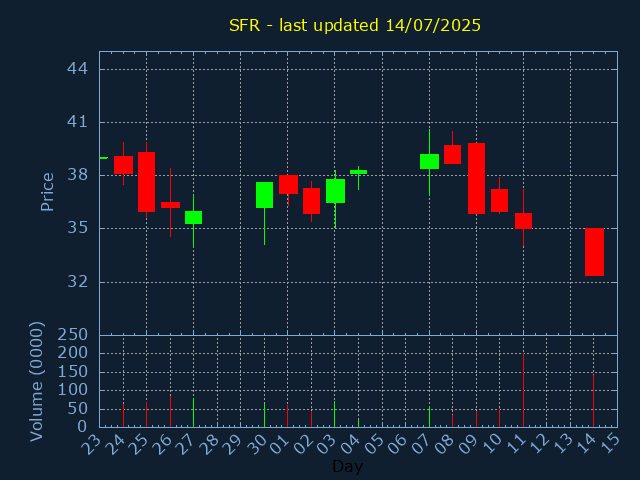The width and height of the screenshot is (640, 480).
Task: Click the red volume bar on day 10
Action: click(x=499, y=418)
